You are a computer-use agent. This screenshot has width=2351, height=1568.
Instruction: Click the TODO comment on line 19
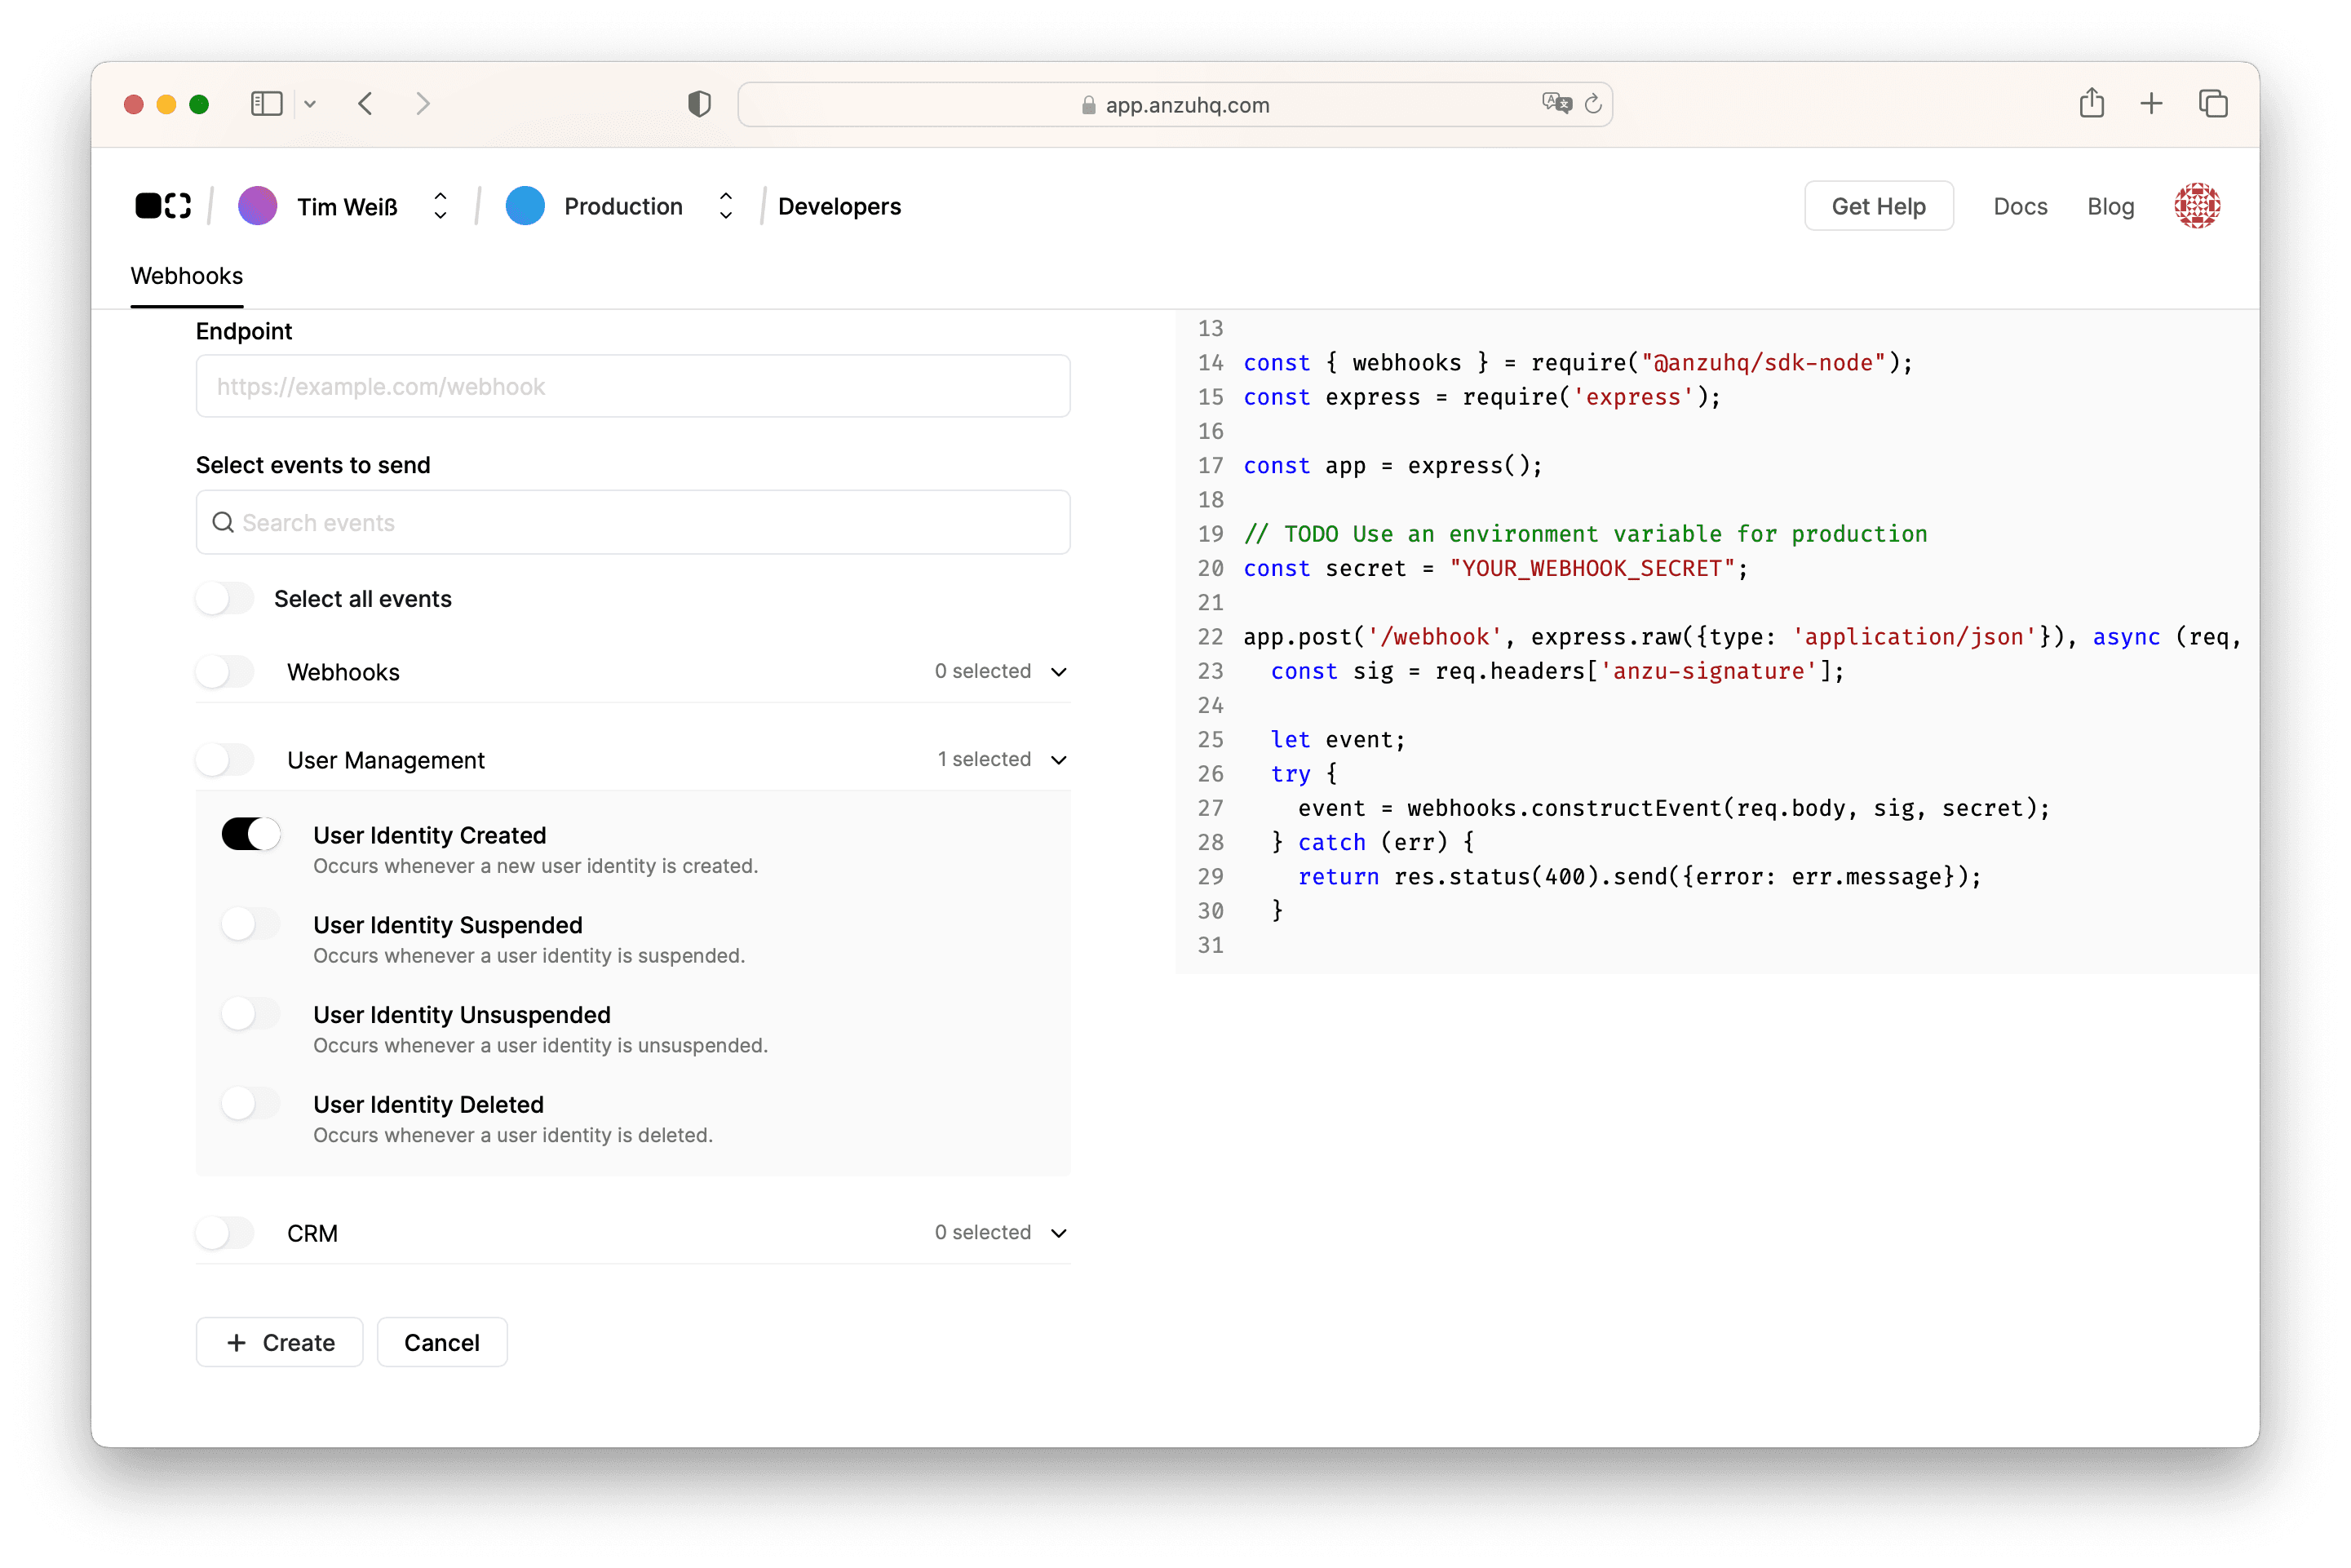tap(1585, 534)
